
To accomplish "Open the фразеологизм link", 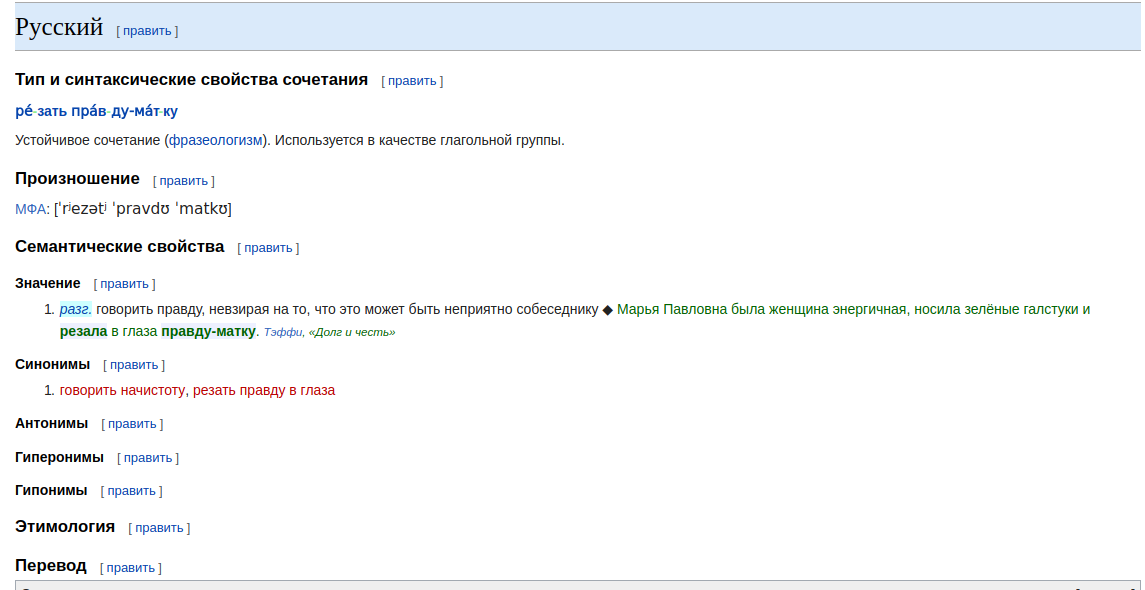I will (215, 140).
